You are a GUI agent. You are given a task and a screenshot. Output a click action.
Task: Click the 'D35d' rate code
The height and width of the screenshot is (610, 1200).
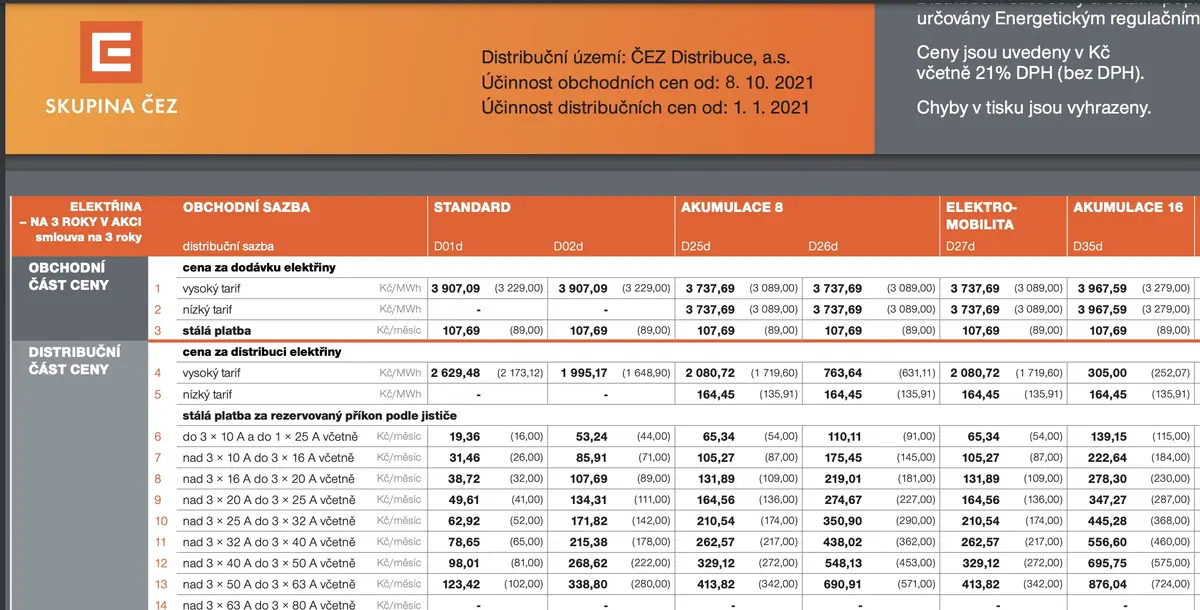(1089, 245)
